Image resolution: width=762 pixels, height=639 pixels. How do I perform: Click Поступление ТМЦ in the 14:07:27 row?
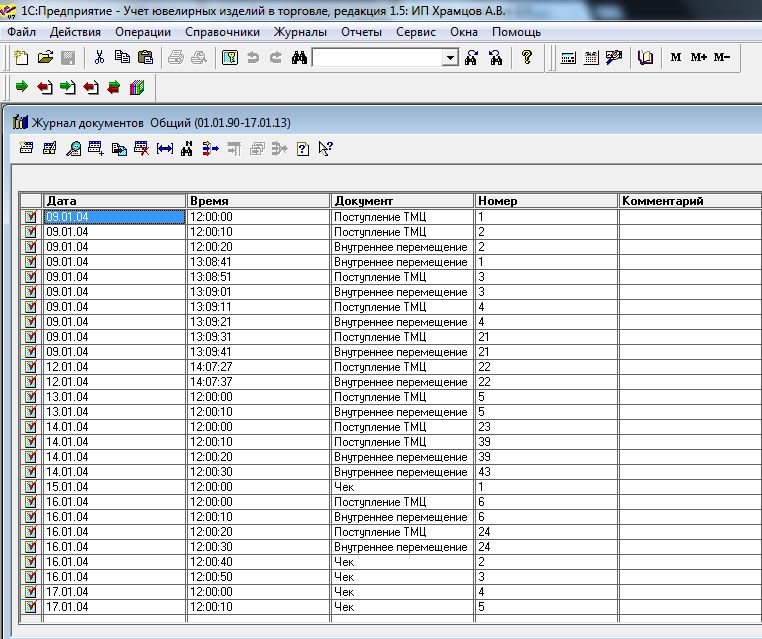402,367
